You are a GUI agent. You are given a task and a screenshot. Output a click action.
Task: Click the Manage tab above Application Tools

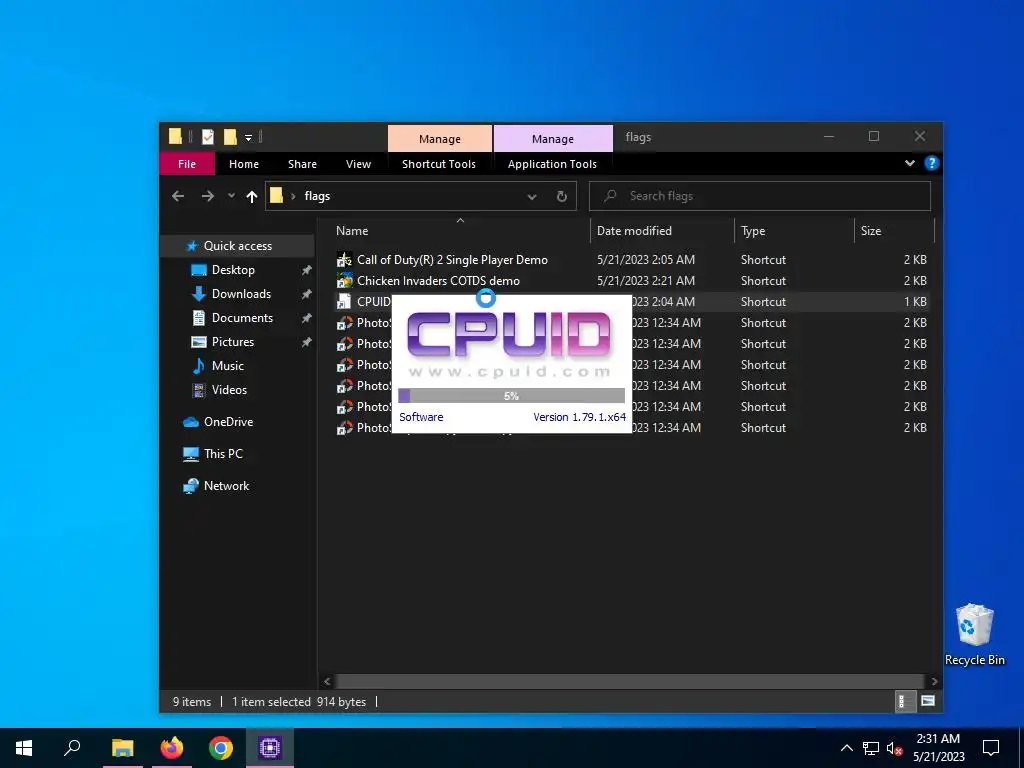pos(552,138)
